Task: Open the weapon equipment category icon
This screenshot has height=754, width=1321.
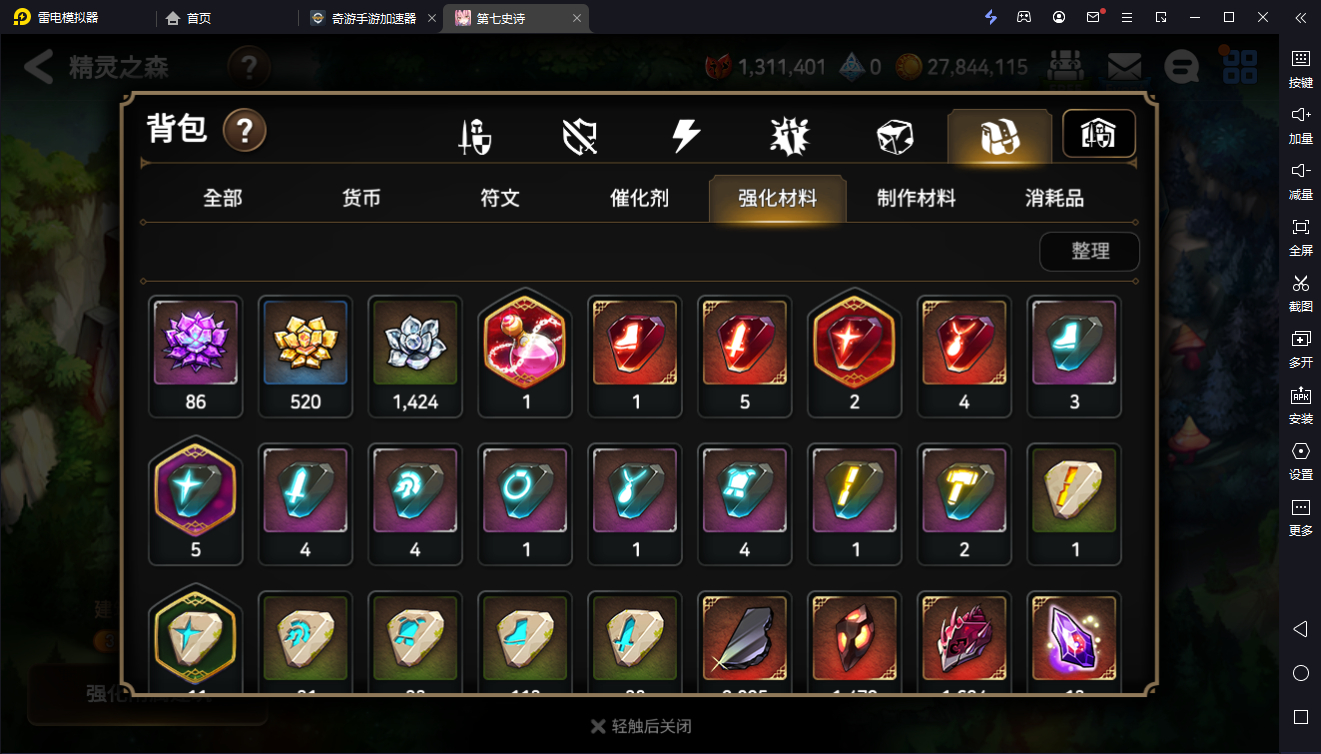Action: 474,136
